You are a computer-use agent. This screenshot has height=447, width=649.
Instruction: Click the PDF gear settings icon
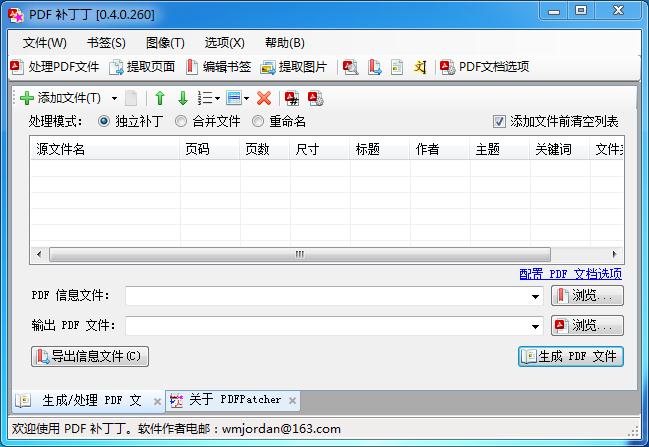[x=315, y=99]
